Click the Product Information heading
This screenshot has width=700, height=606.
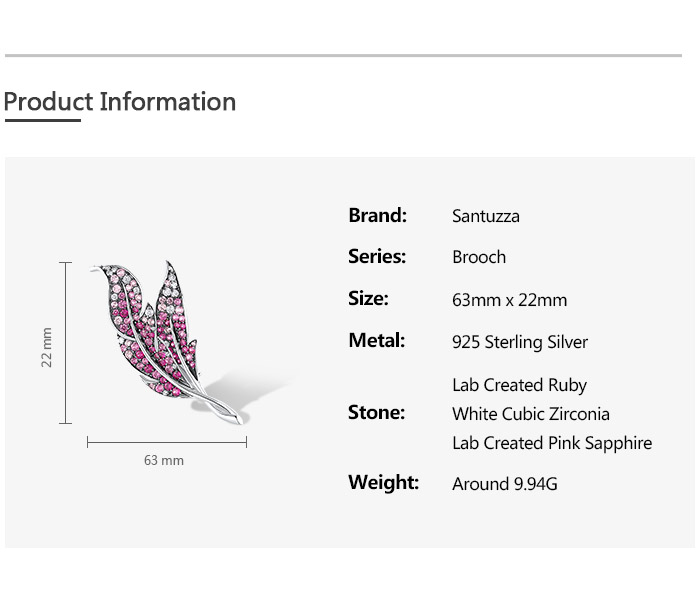(x=120, y=102)
